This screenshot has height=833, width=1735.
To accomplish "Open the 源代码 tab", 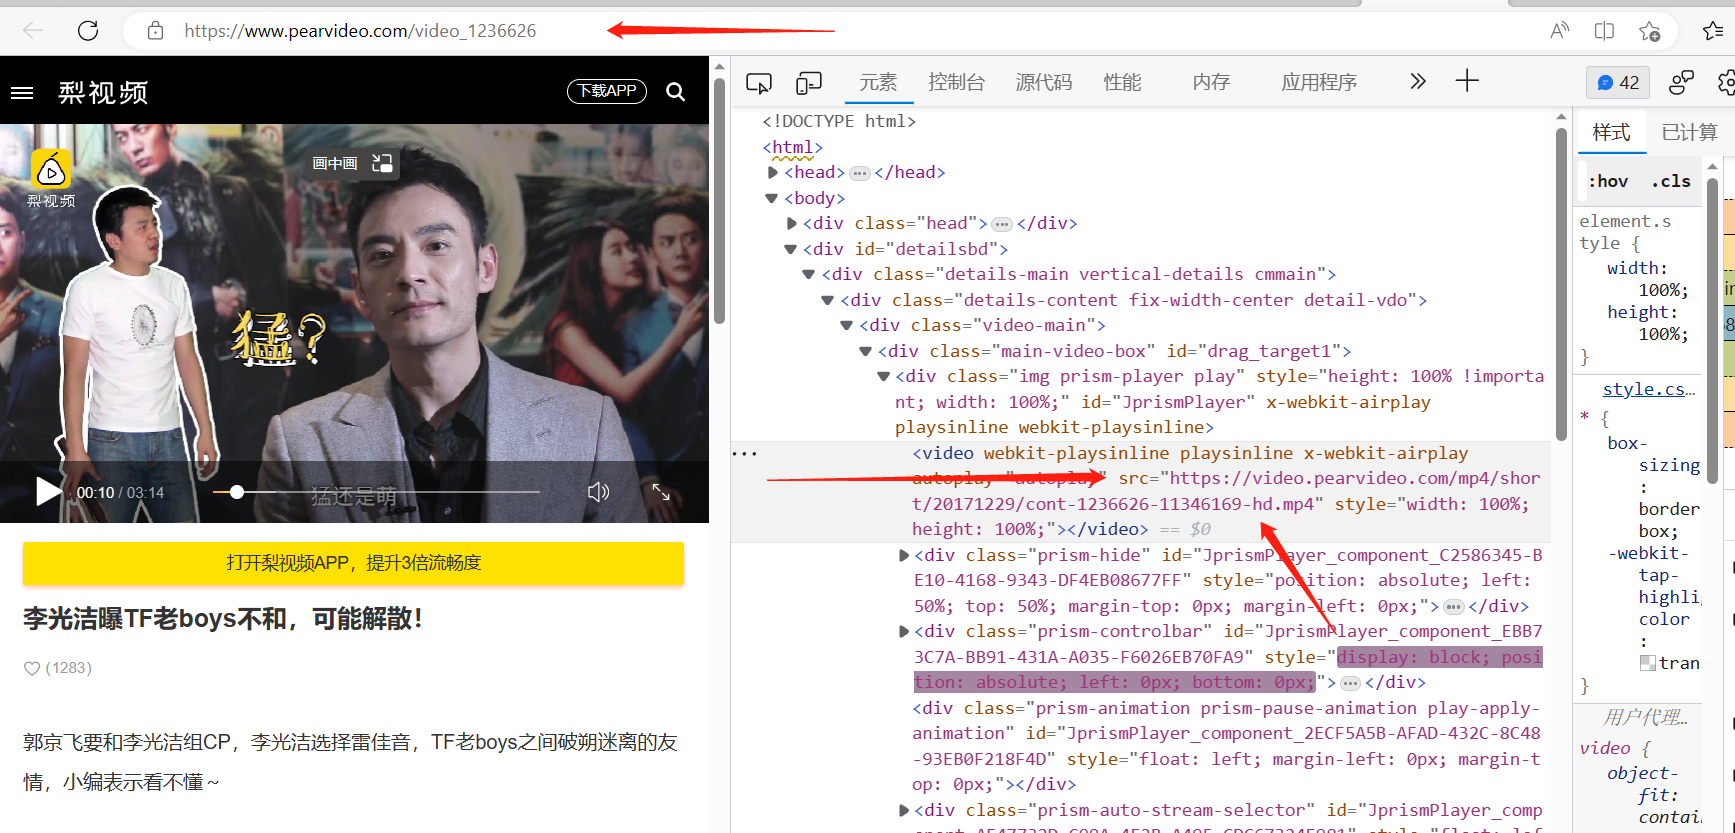I will (x=1044, y=82).
